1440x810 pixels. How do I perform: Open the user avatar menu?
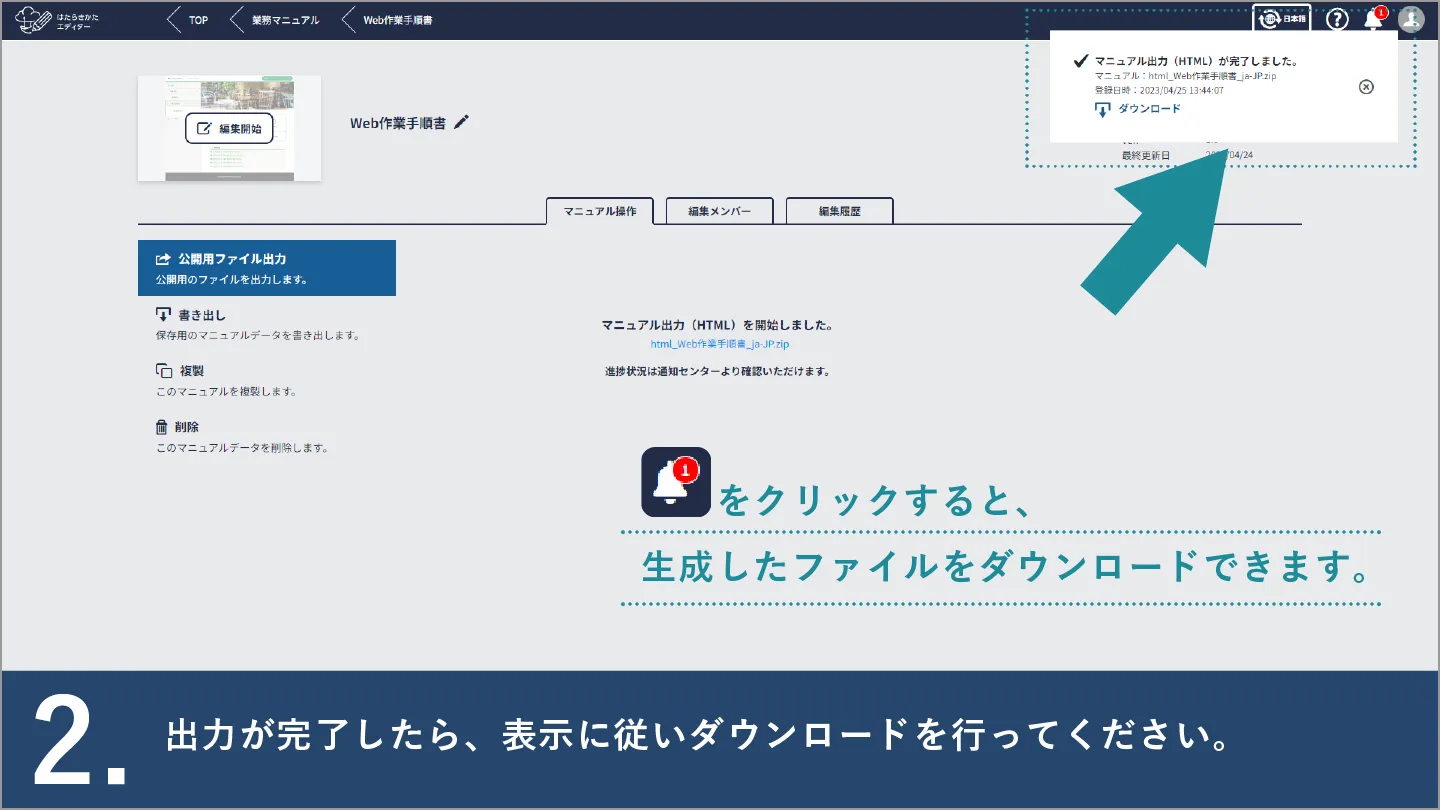click(1411, 19)
